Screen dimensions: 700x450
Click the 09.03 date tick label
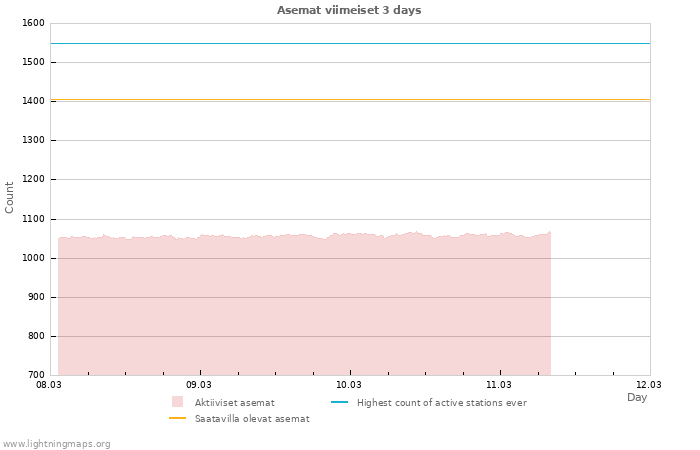pos(199,384)
